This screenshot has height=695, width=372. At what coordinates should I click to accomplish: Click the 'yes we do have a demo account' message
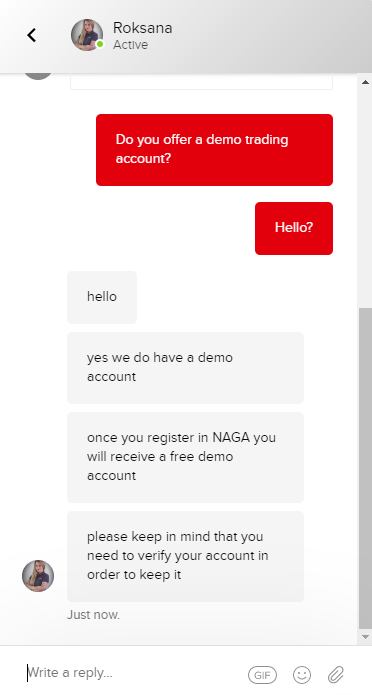pos(185,367)
